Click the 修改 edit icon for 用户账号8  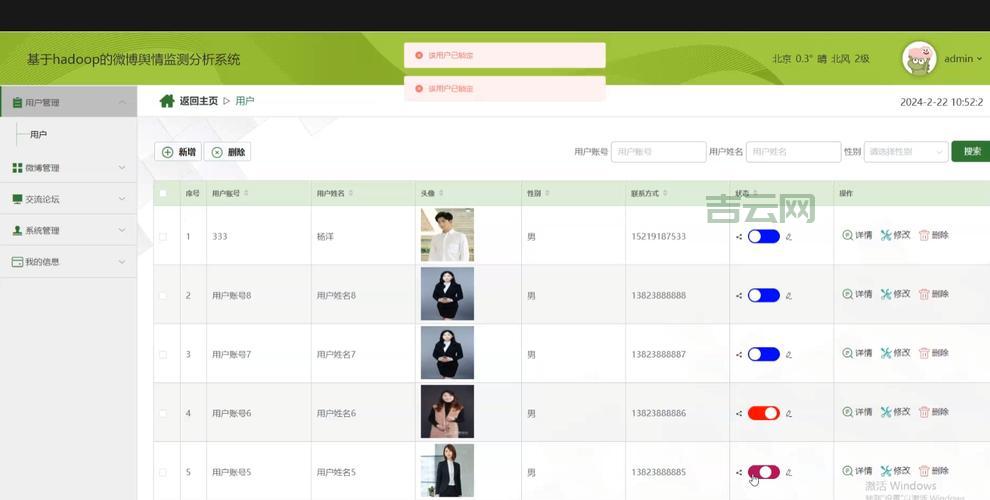point(886,294)
